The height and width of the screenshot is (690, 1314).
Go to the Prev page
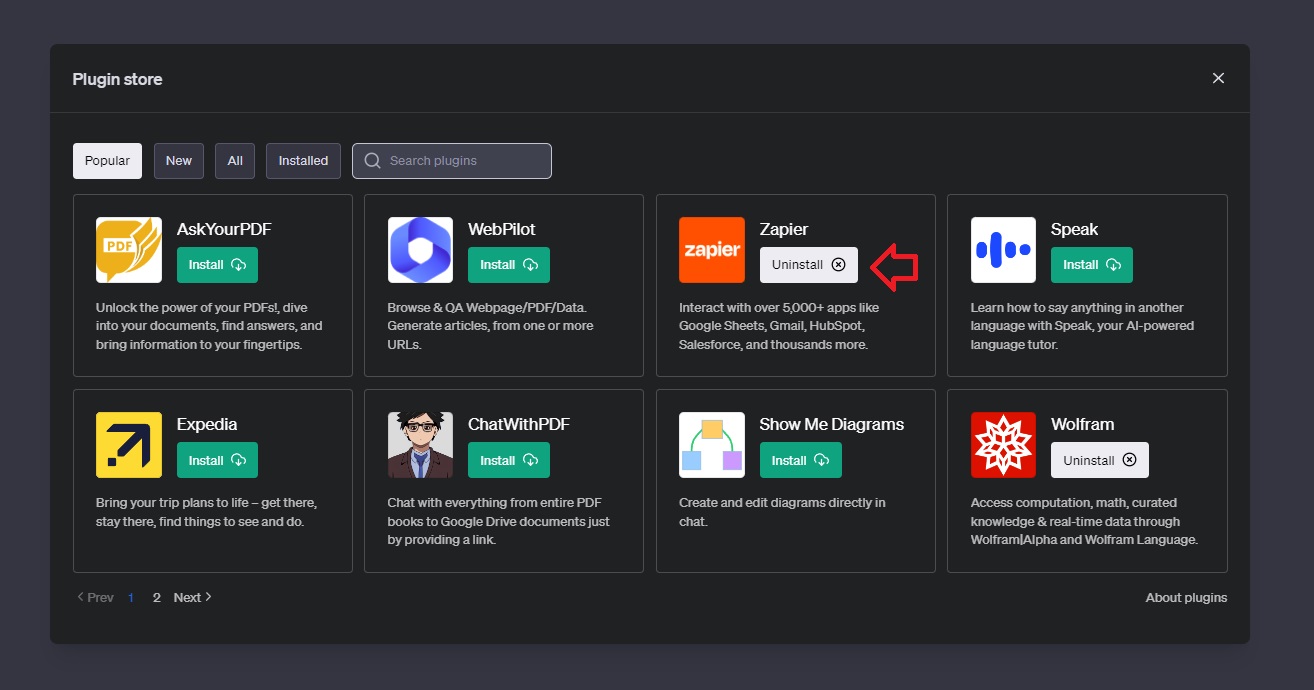[95, 597]
